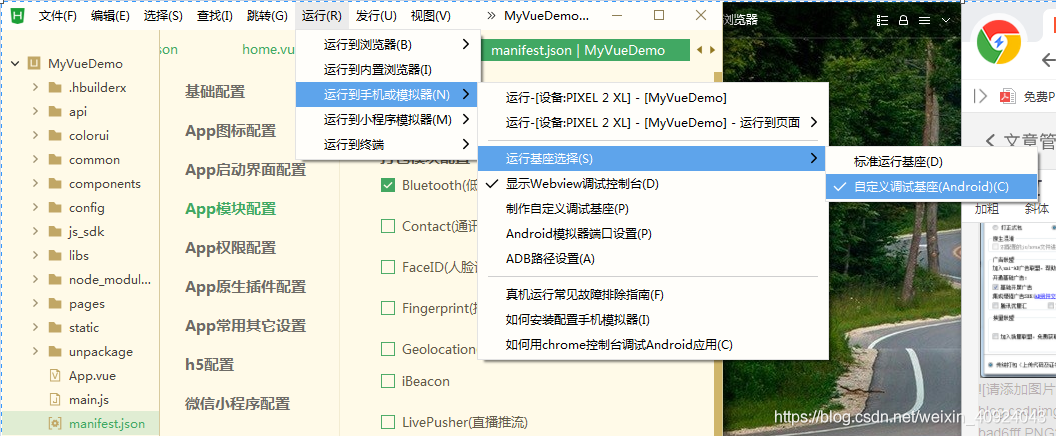Image resolution: width=1056 pixels, height=436 pixels.
Task: Enable the FaceID module checkbox
Action: (388, 268)
